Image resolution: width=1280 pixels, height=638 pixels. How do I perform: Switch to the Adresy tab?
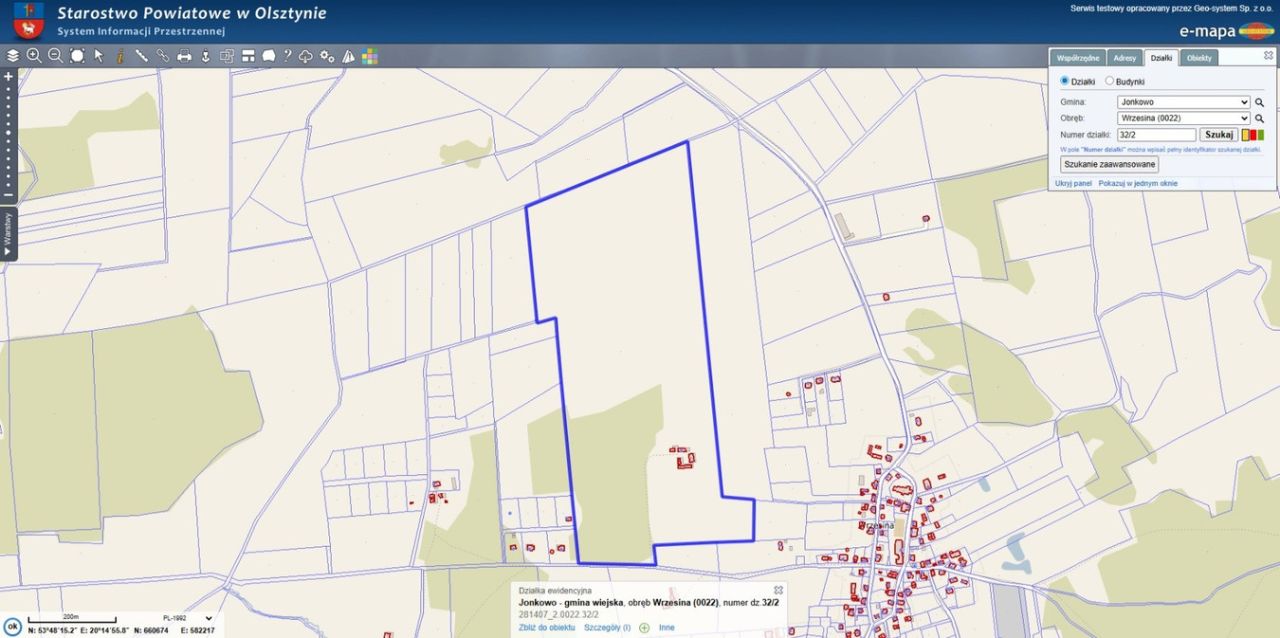point(1124,58)
